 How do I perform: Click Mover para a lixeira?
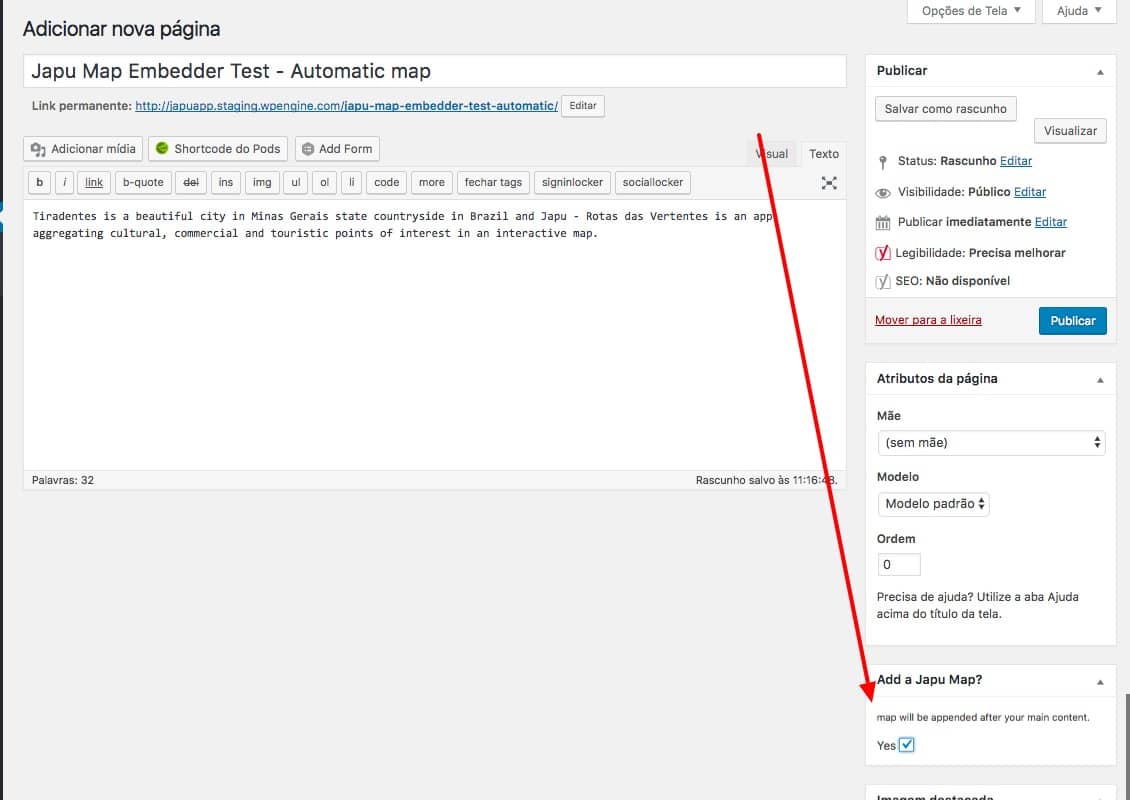tap(928, 320)
